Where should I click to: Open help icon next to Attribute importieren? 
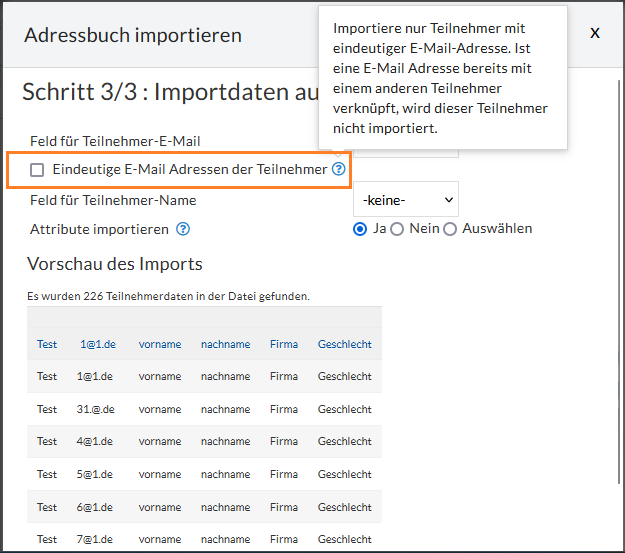coord(183,229)
